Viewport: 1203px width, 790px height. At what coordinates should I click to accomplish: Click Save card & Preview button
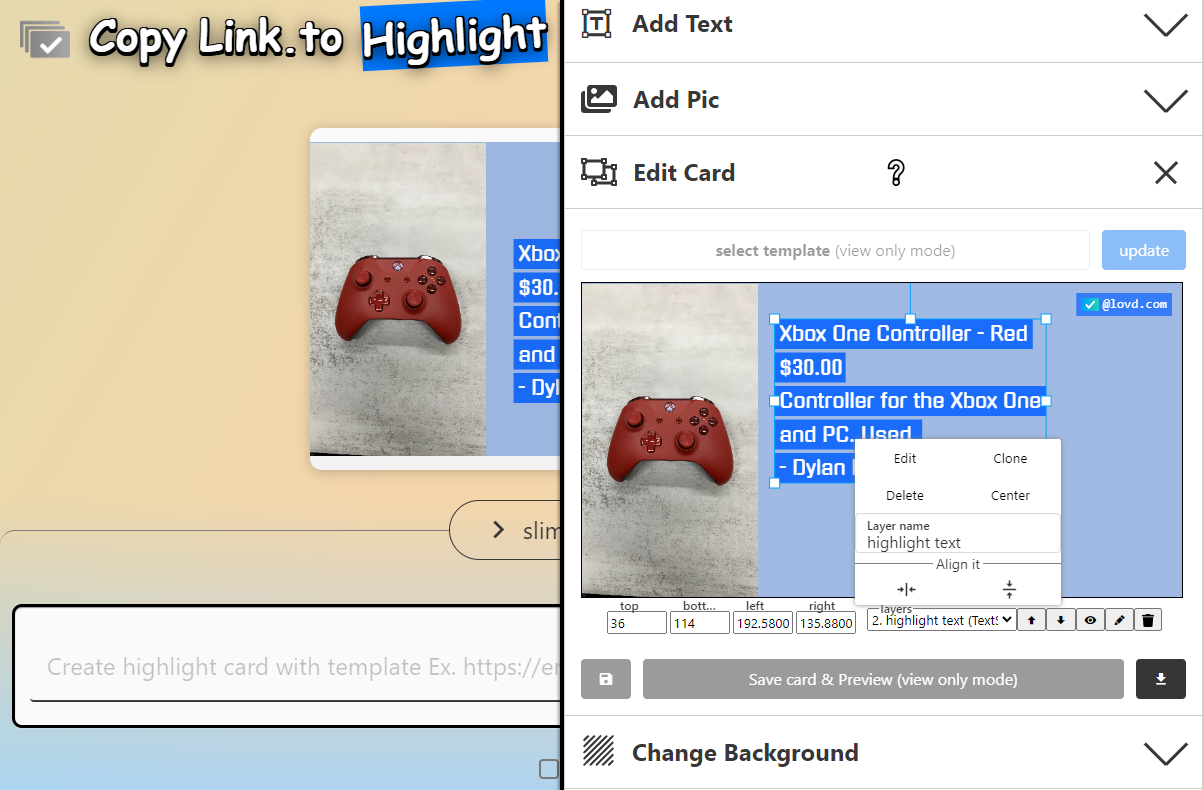point(883,679)
